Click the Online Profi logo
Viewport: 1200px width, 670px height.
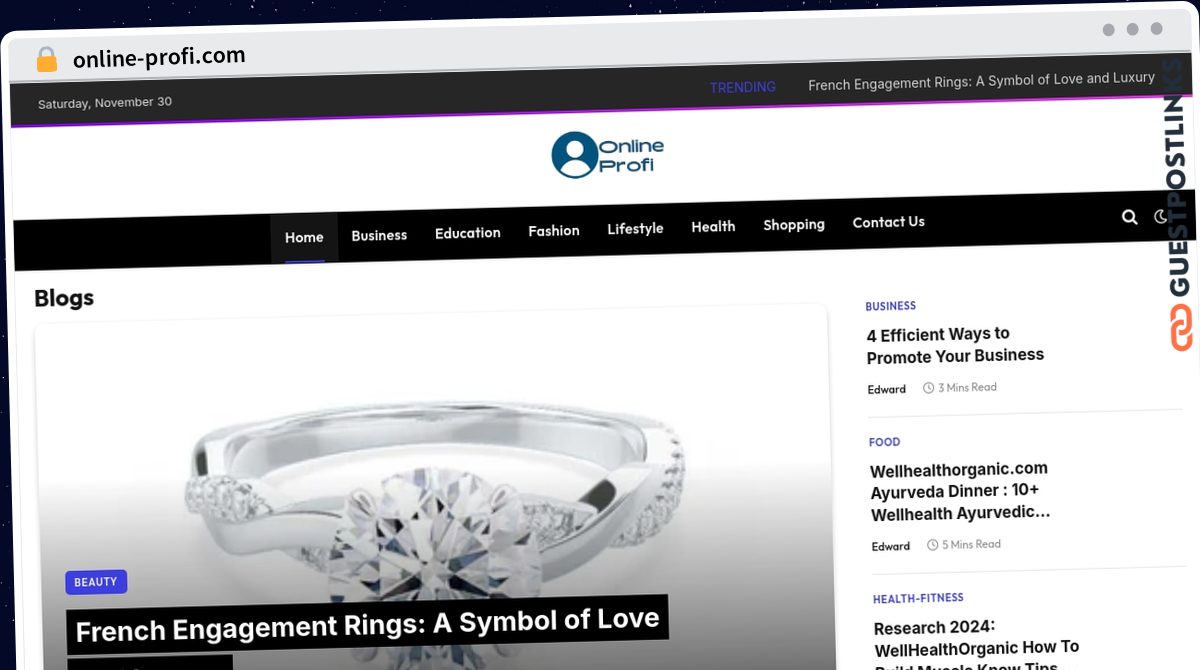point(607,155)
